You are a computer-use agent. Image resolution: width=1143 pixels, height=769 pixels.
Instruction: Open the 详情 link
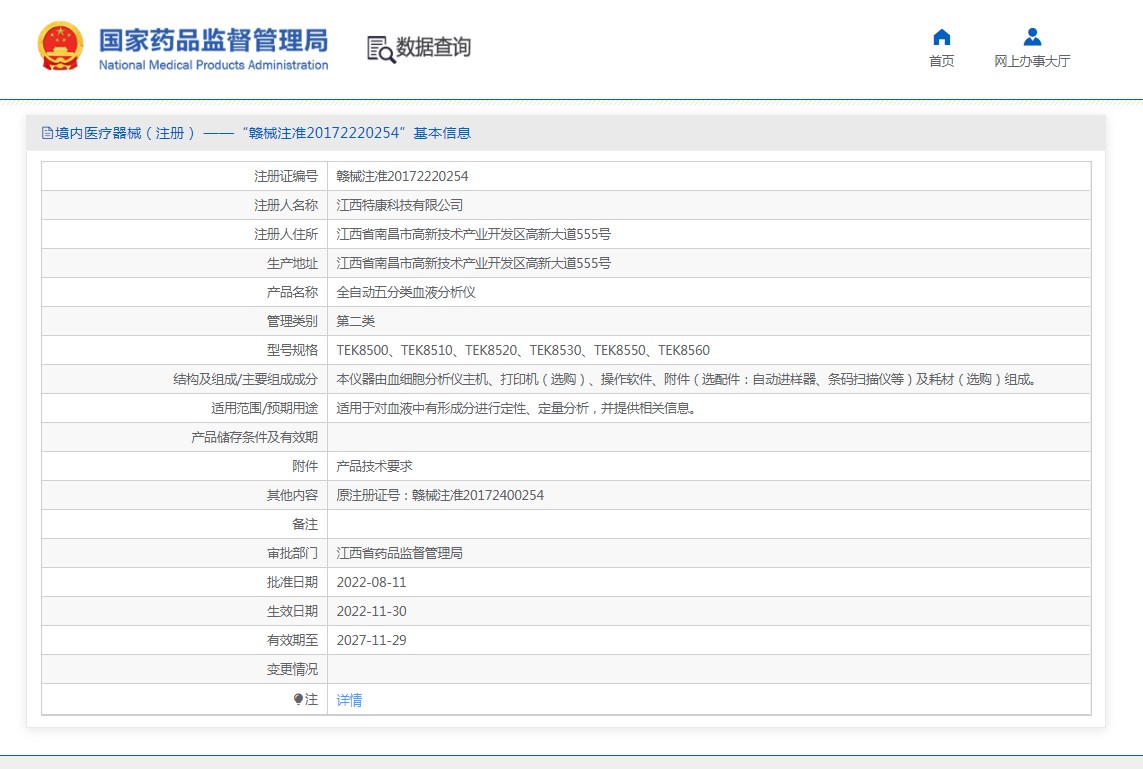pyautogui.click(x=349, y=700)
